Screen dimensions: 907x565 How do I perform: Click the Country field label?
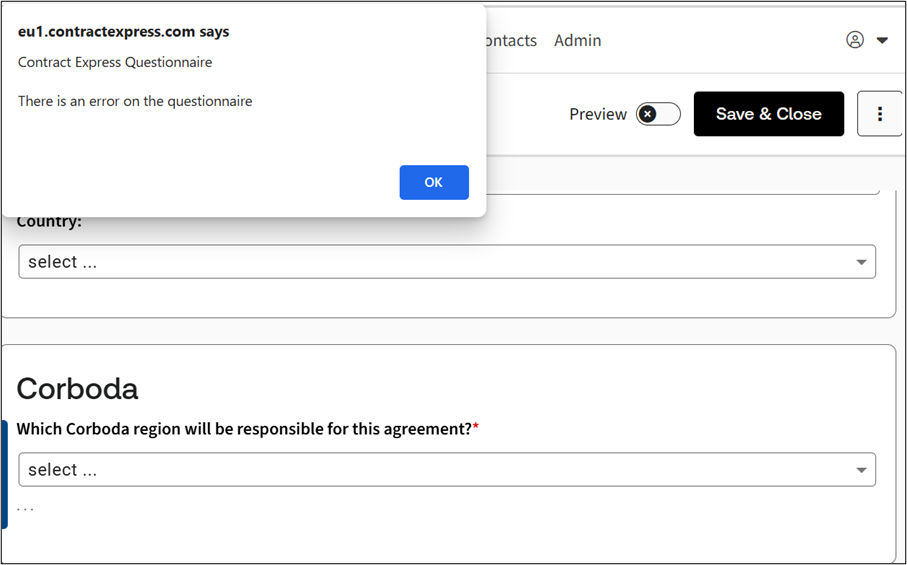coord(49,222)
